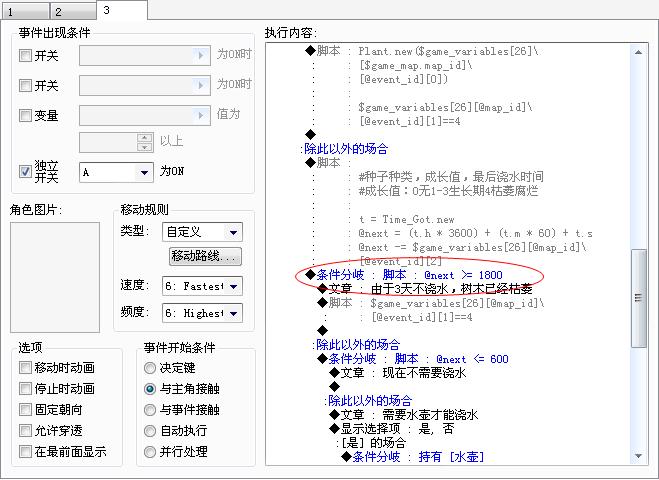Select the t = Time_Got.new script line
The height and width of the screenshot is (480, 659).
(x=406, y=219)
